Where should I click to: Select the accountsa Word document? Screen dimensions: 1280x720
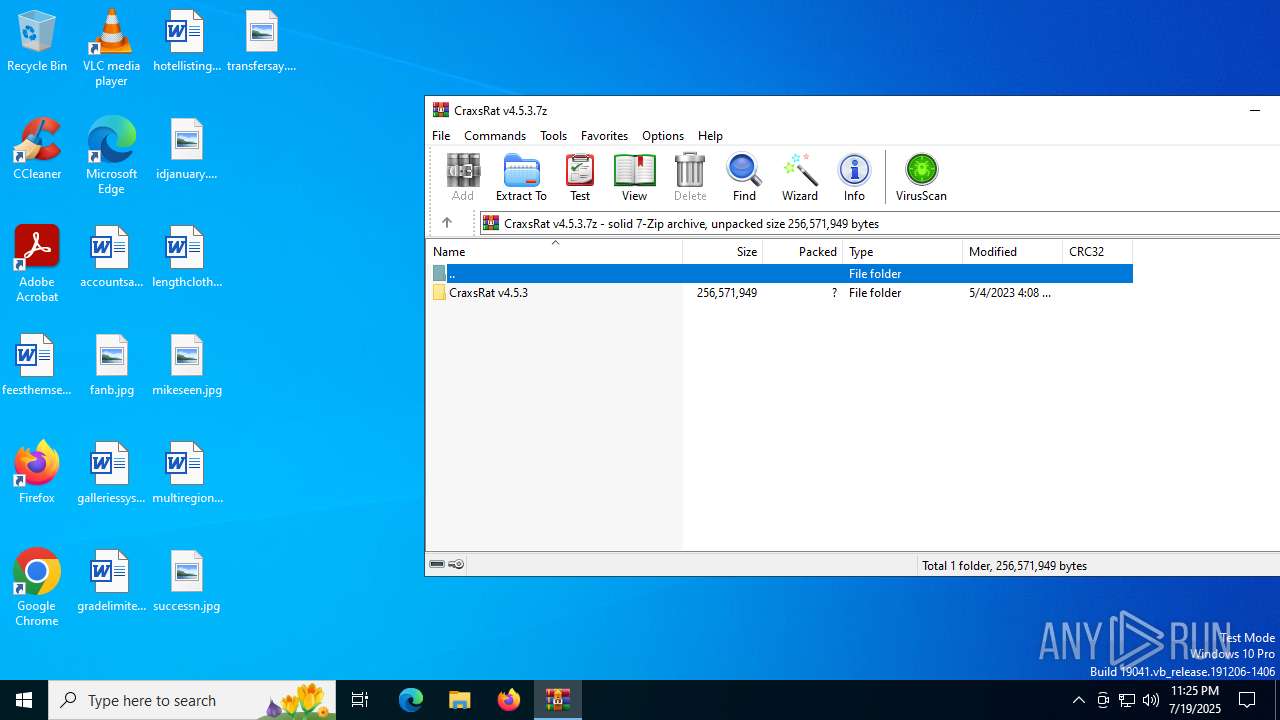point(111,257)
